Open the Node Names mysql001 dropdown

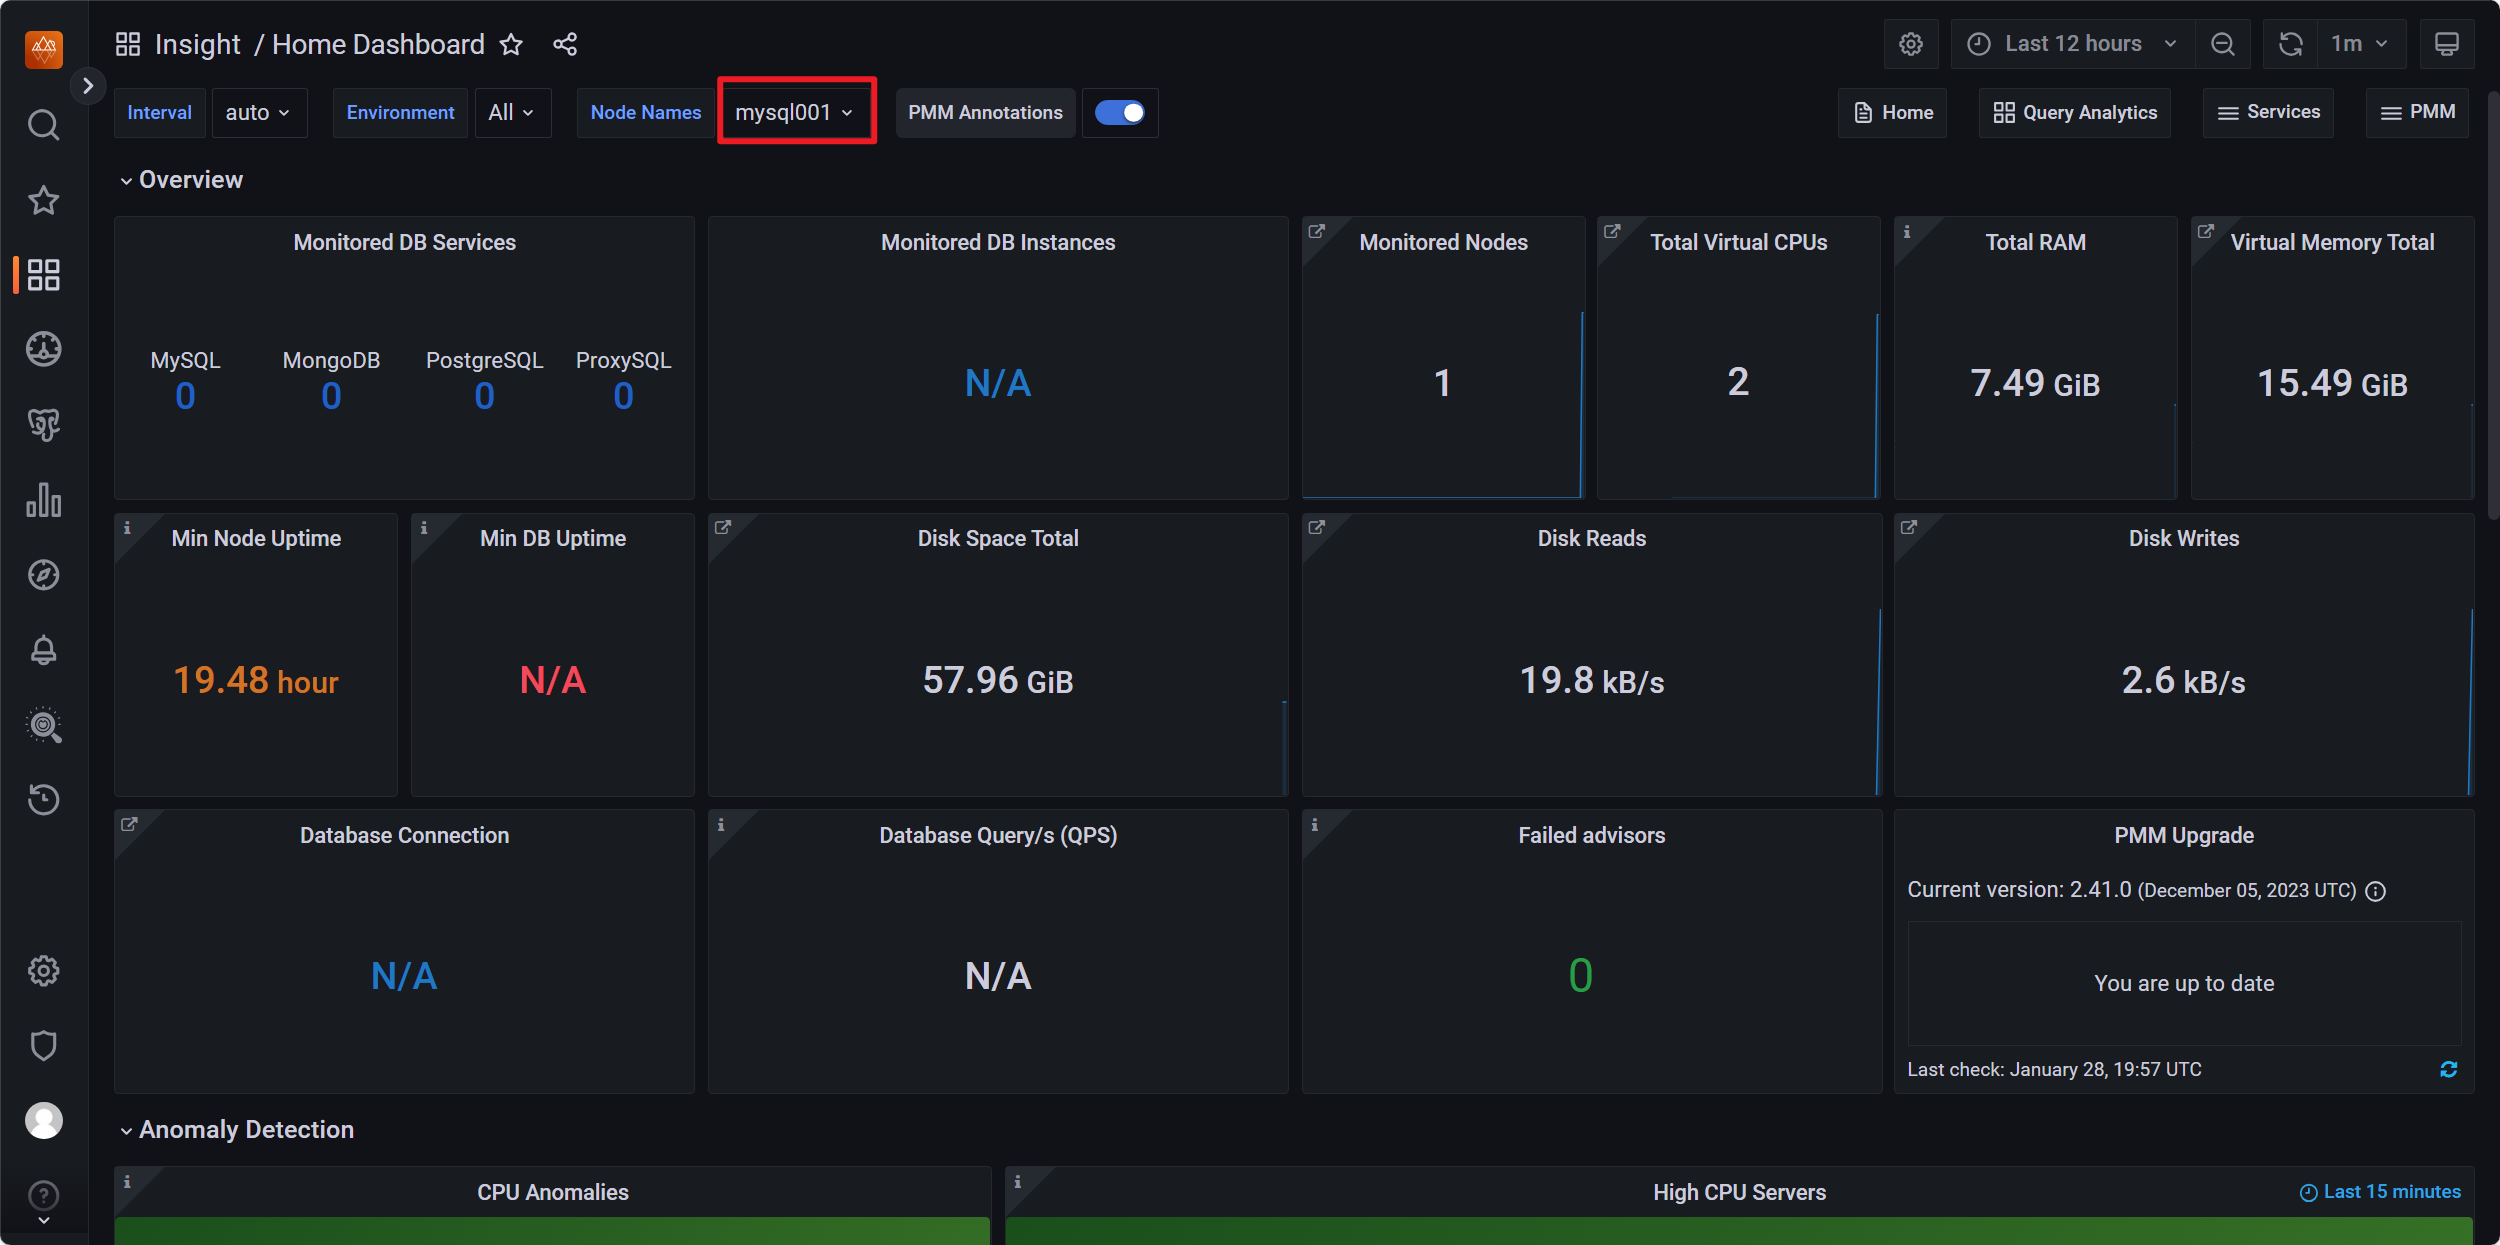pos(795,112)
